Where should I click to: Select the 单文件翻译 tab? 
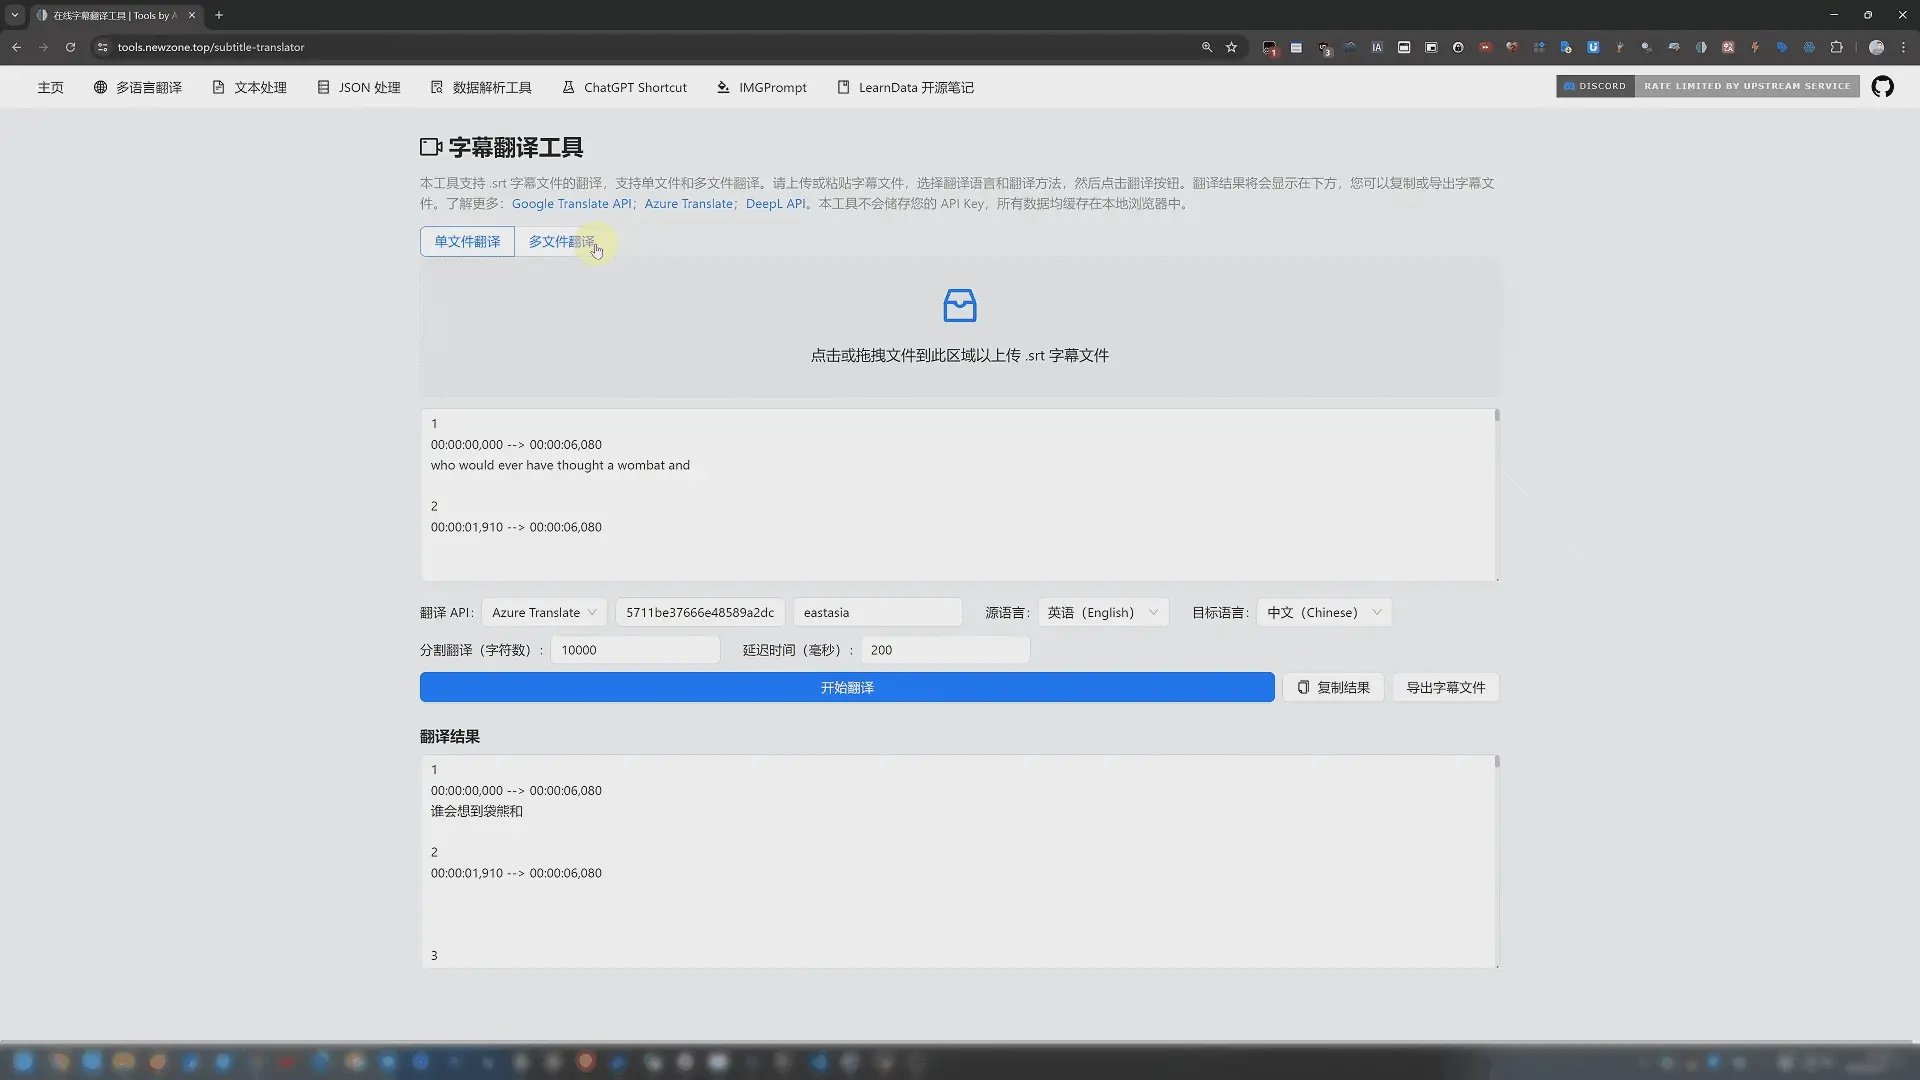pyautogui.click(x=467, y=241)
